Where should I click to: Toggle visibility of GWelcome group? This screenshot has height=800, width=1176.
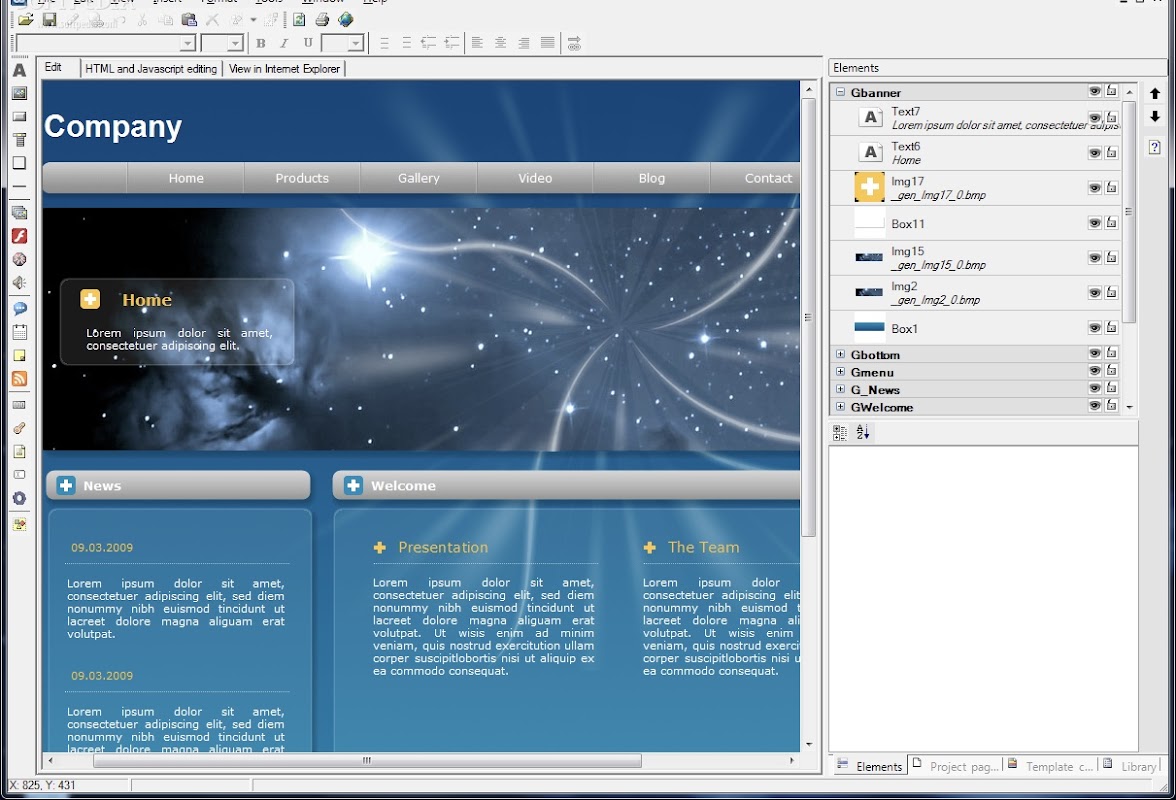tap(1095, 406)
